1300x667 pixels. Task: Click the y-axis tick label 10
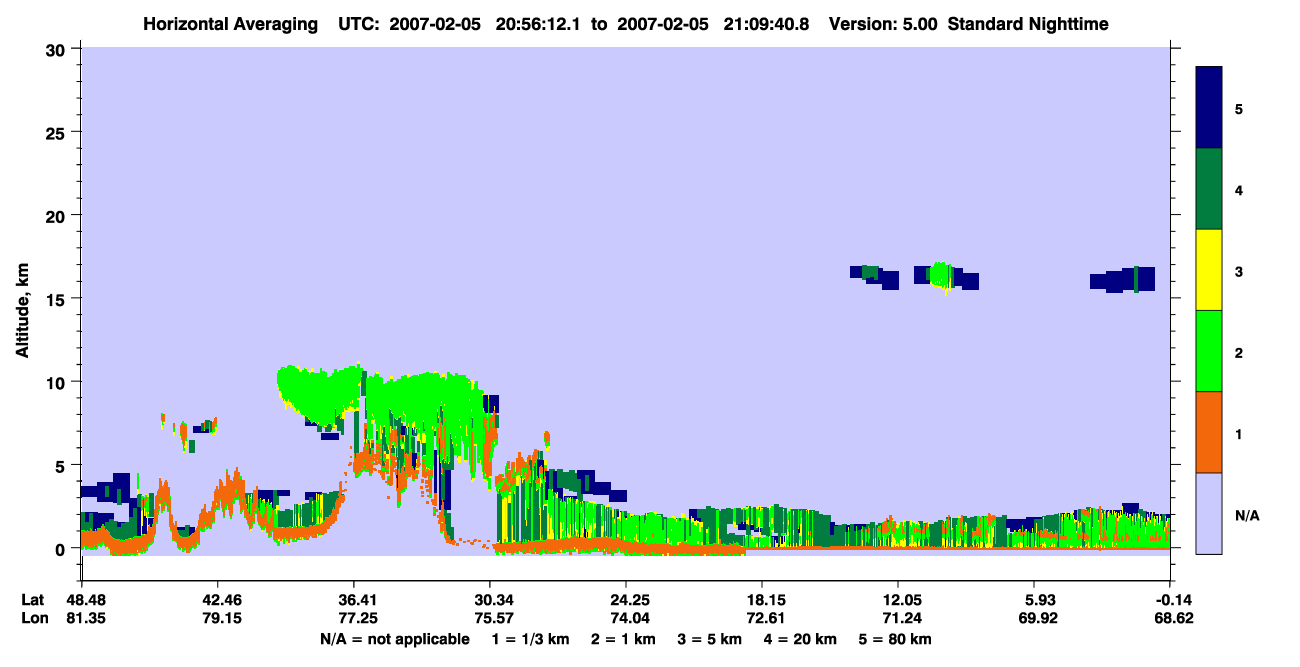pyautogui.click(x=57, y=382)
